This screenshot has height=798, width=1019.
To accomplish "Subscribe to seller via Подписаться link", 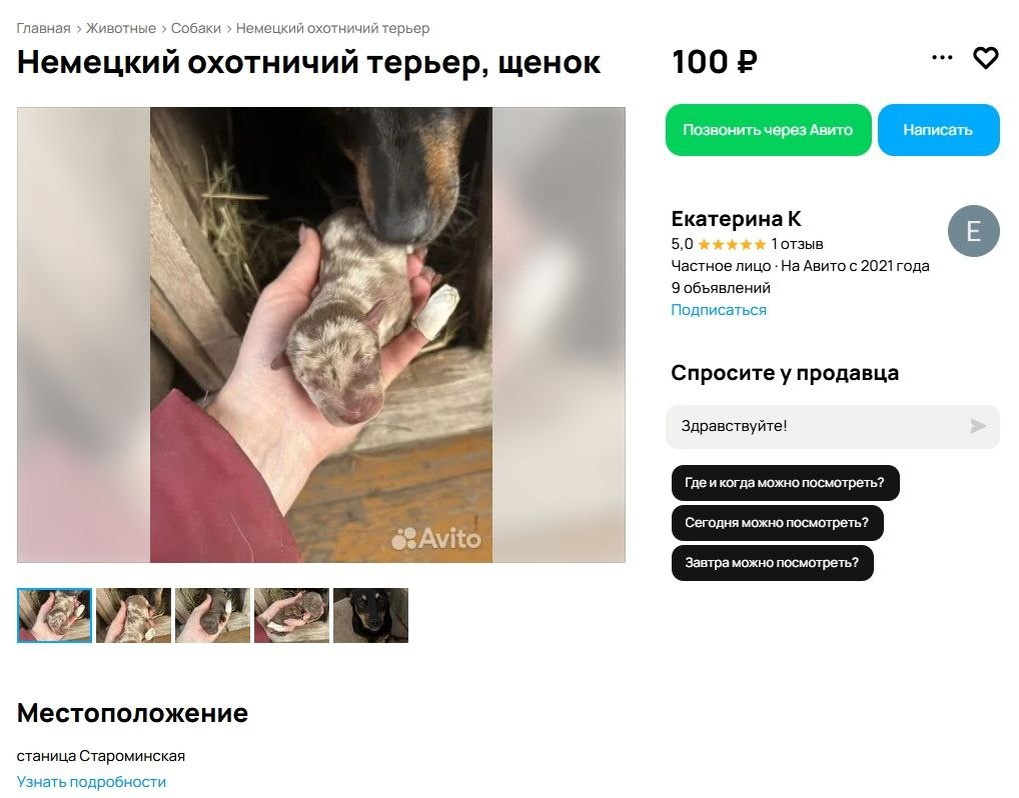I will pos(718,310).
